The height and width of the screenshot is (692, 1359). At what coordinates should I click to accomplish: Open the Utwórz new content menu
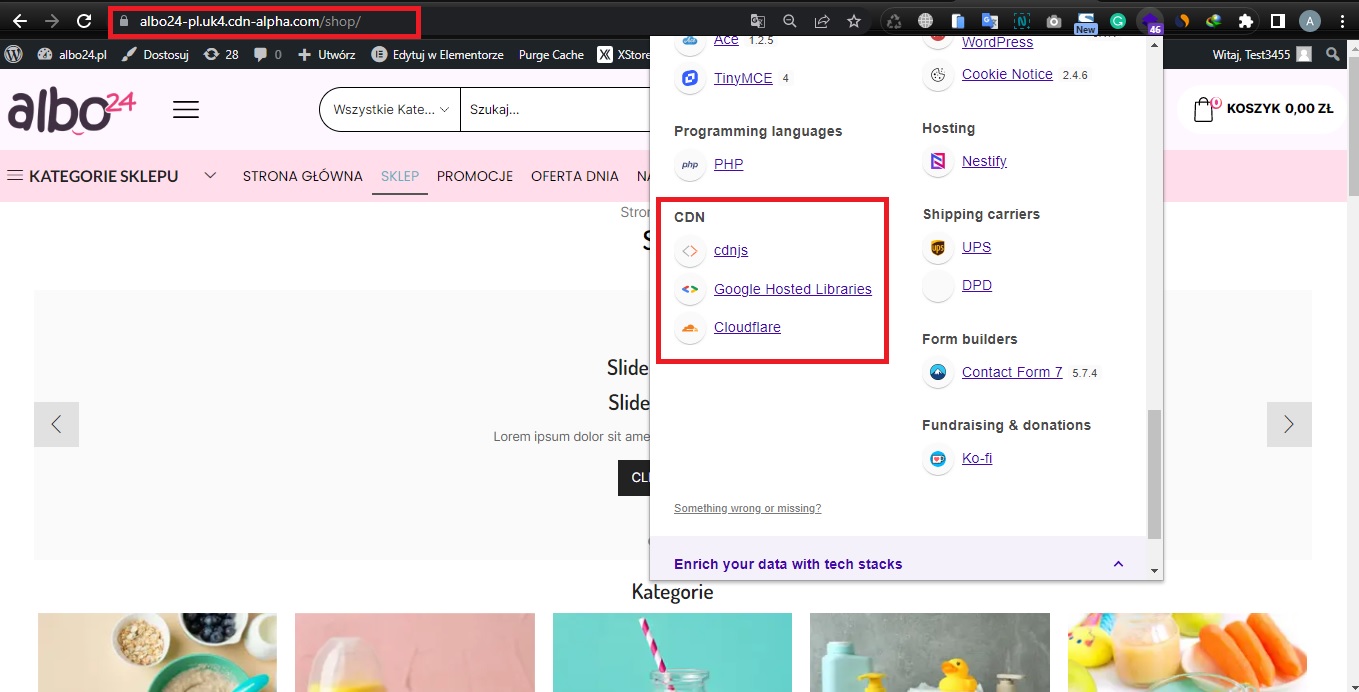pyautogui.click(x=327, y=55)
